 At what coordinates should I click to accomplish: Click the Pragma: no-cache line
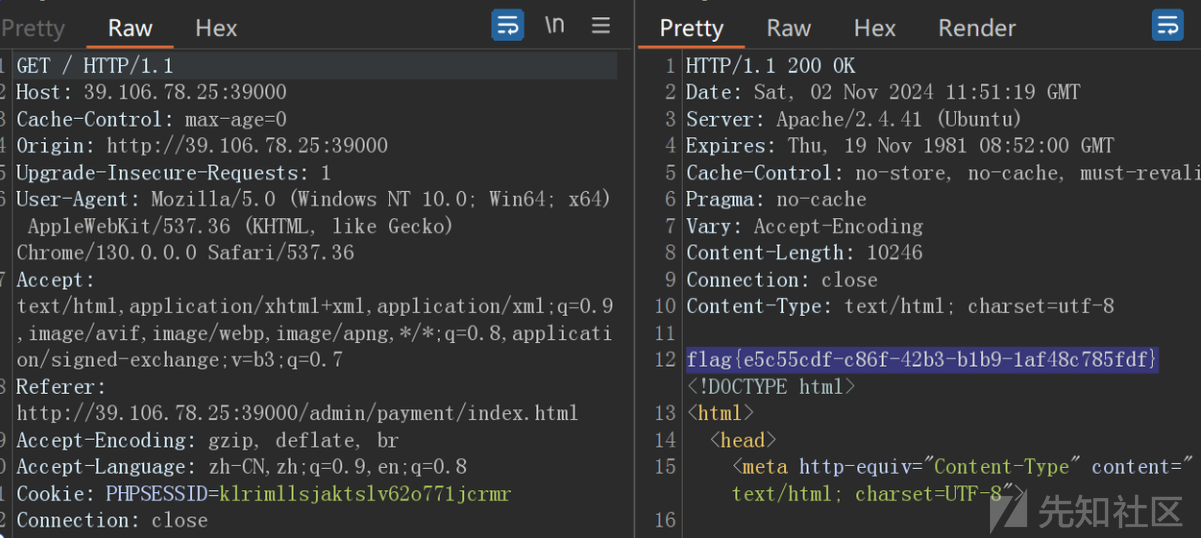click(x=776, y=199)
